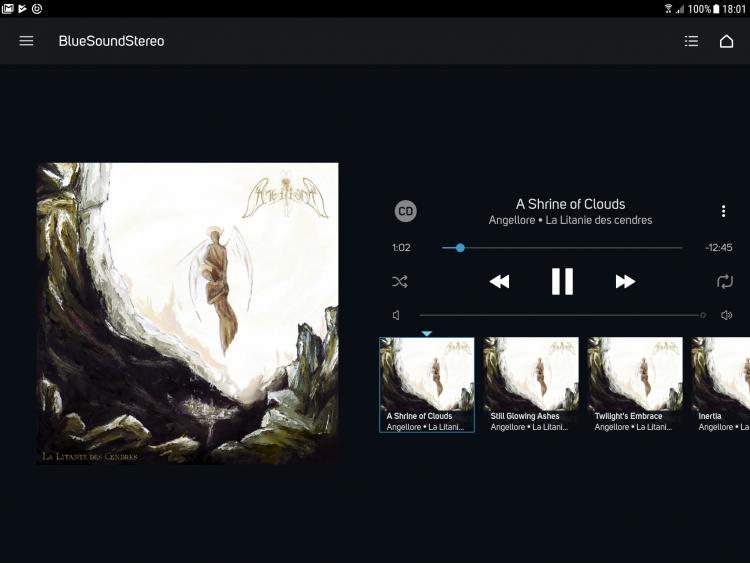This screenshot has width=750, height=563.
Task: Click the low-volume speaker icon
Action: (x=396, y=315)
